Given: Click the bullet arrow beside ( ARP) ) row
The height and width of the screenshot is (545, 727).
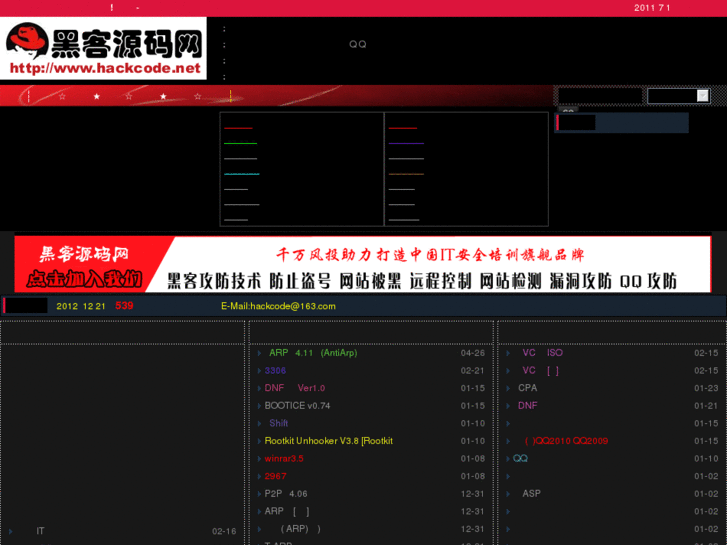Looking at the screenshot, I should click(260, 529).
